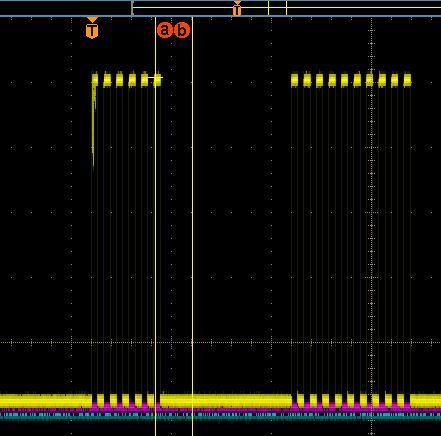441x436 pixels.
Task: Click the top of the first pulse in the second burst
Action: click(294, 80)
